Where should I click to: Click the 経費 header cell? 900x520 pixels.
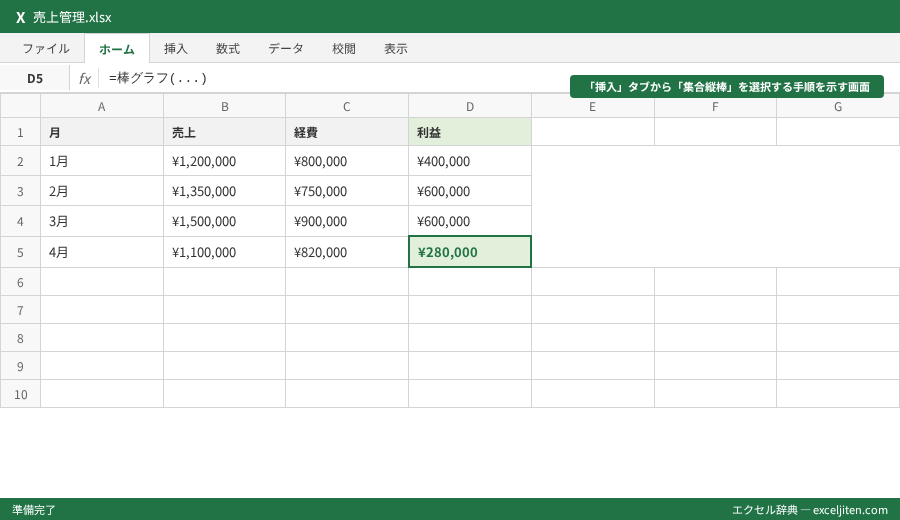(347, 132)
